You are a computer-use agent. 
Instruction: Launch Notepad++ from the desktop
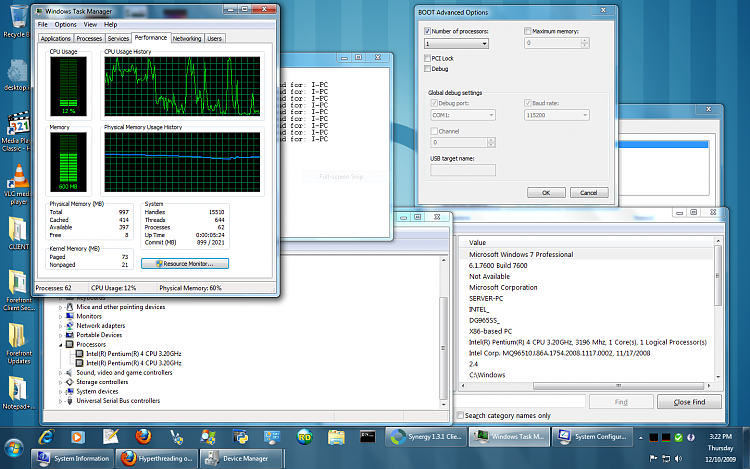18,388
